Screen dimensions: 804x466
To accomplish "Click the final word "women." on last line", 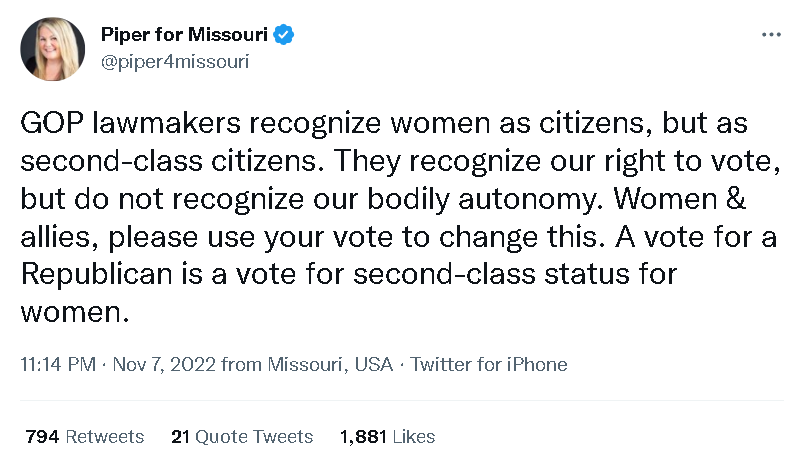I will click(x=76, y=313).
